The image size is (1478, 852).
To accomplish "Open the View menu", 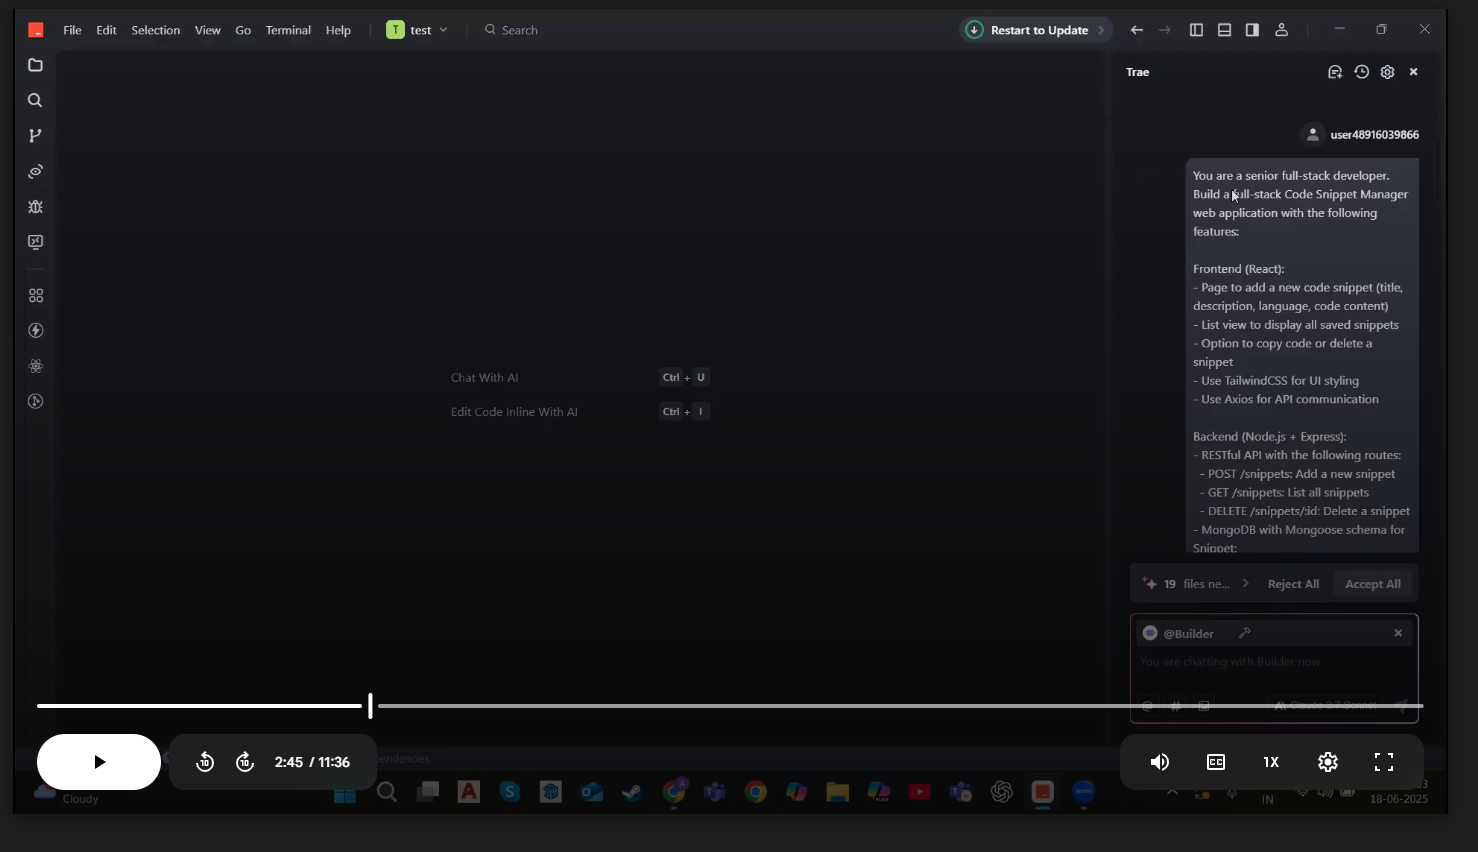I will pos(208,30).
